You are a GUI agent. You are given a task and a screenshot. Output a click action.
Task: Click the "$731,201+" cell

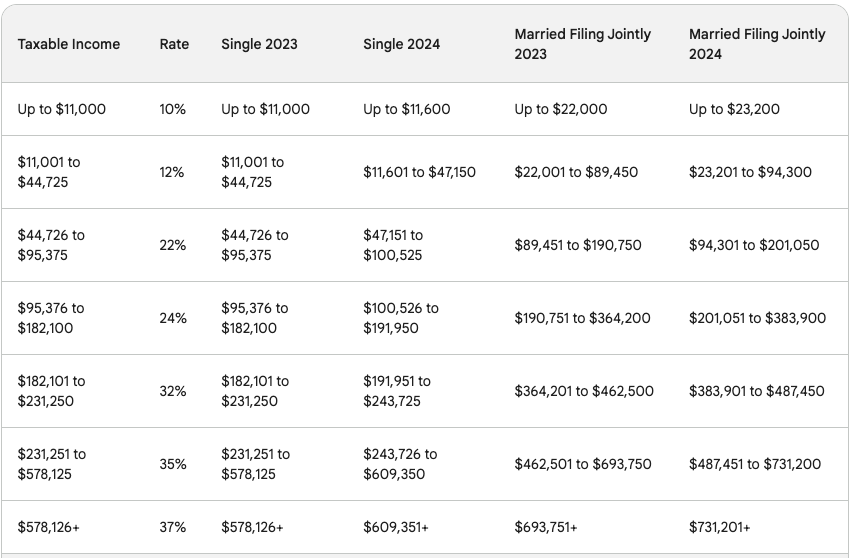[x=720, y=527]
